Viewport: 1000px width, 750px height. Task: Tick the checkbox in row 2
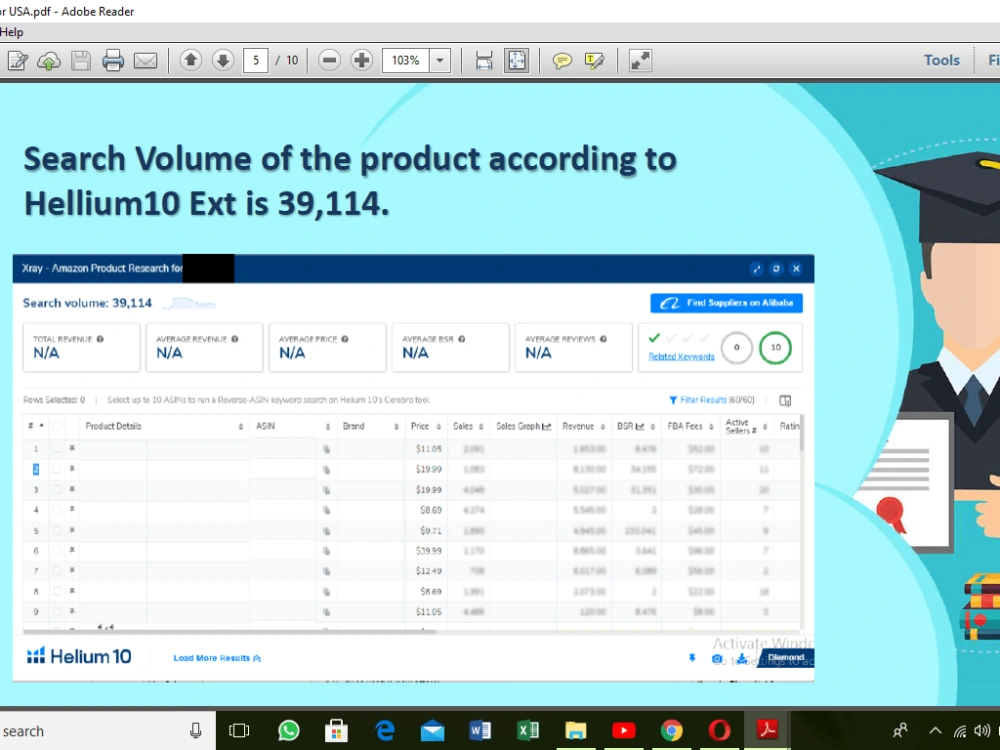[57, 469]
